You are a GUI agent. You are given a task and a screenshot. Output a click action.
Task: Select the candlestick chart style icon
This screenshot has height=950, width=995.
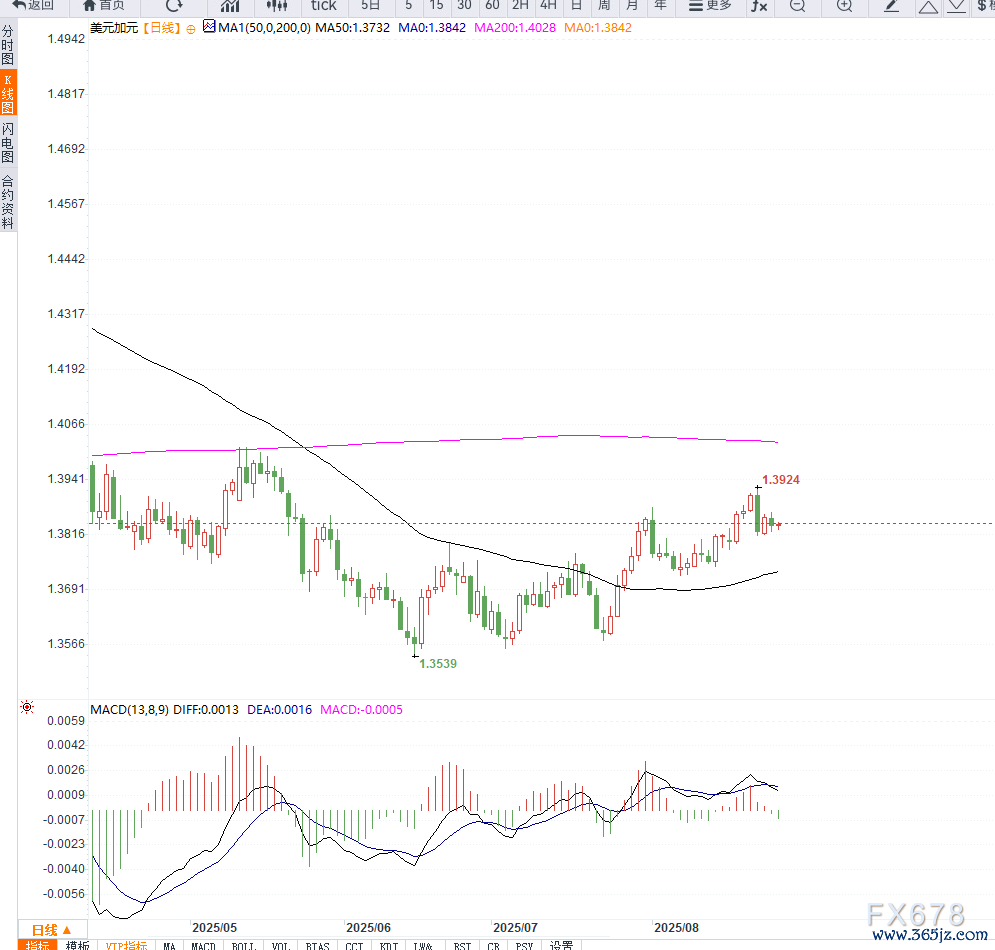[x=276, y=5]
